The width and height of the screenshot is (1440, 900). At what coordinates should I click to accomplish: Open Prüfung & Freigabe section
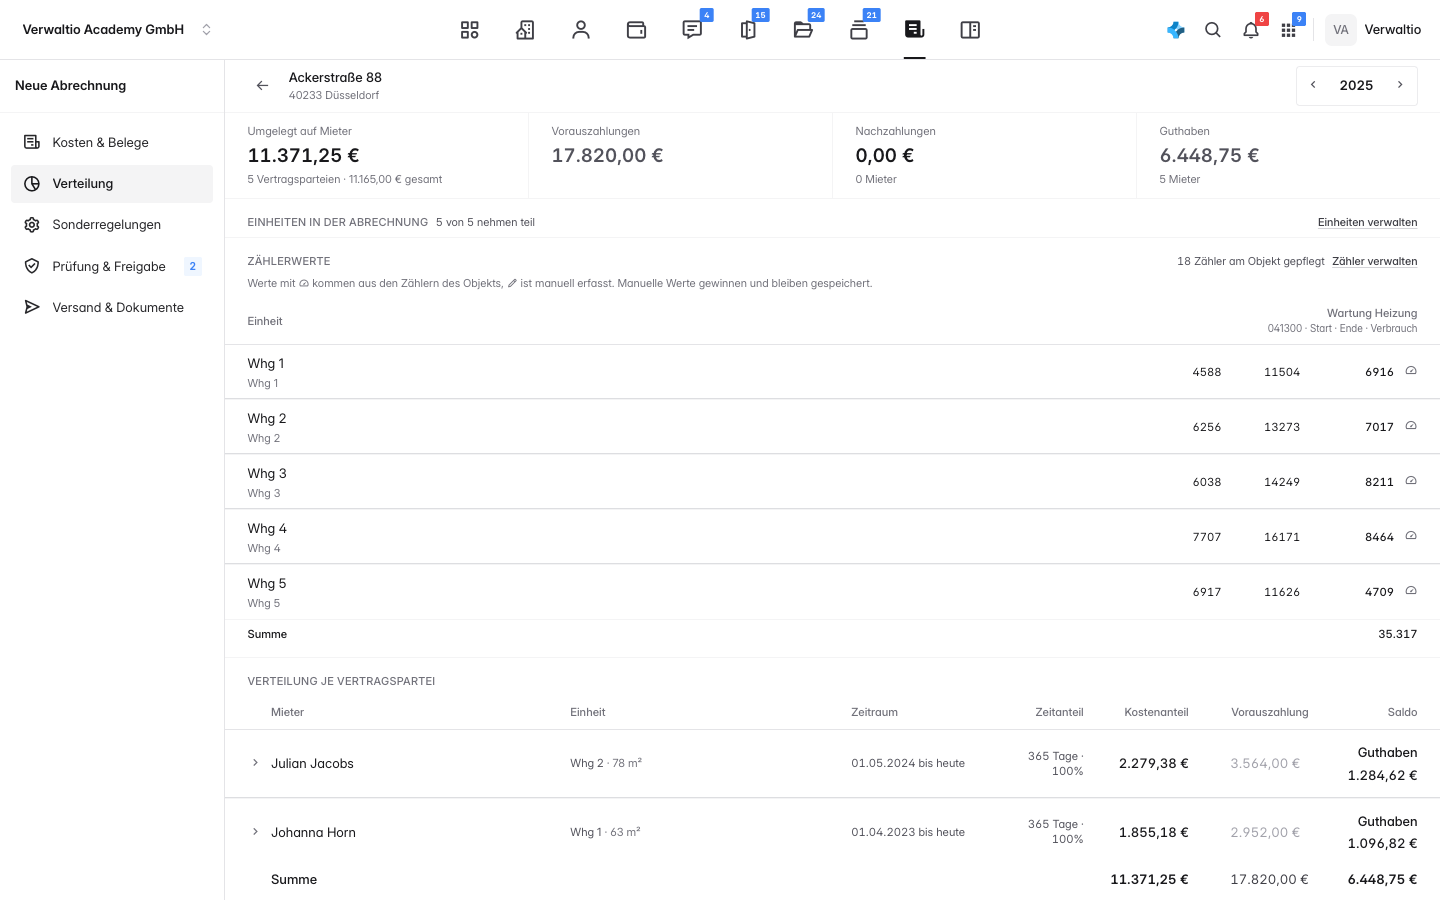tap(112, 266)
